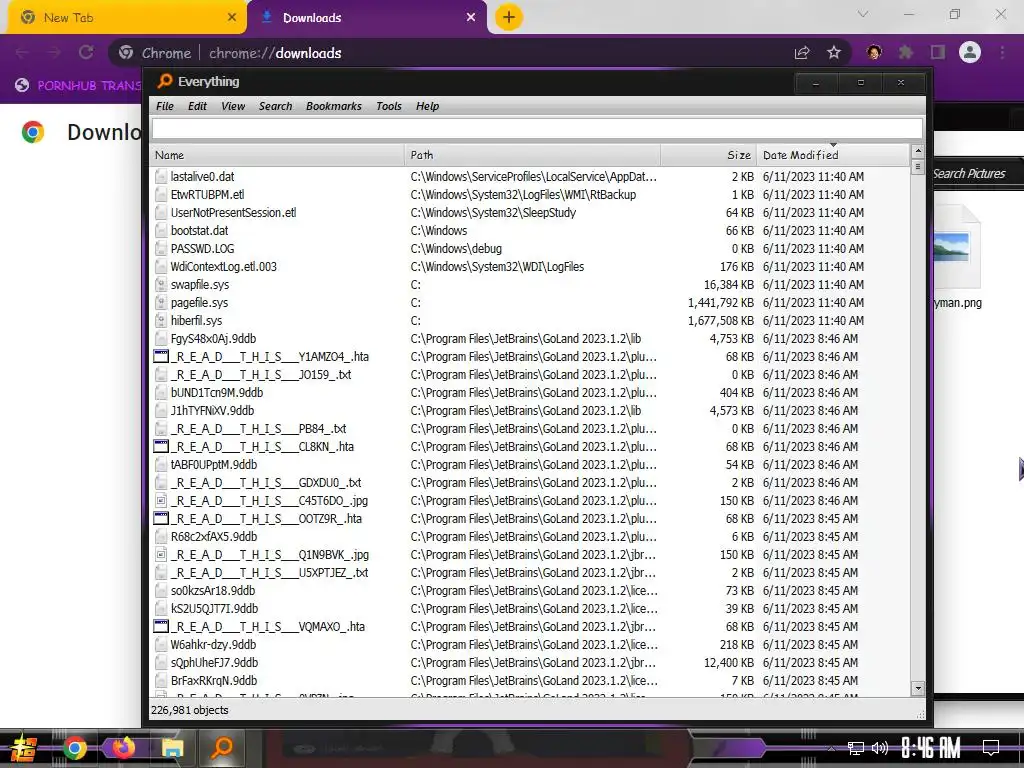Select _R_E_A_D___T_H_I_S___GDXDU0_.txt file name

pos(266,483)
